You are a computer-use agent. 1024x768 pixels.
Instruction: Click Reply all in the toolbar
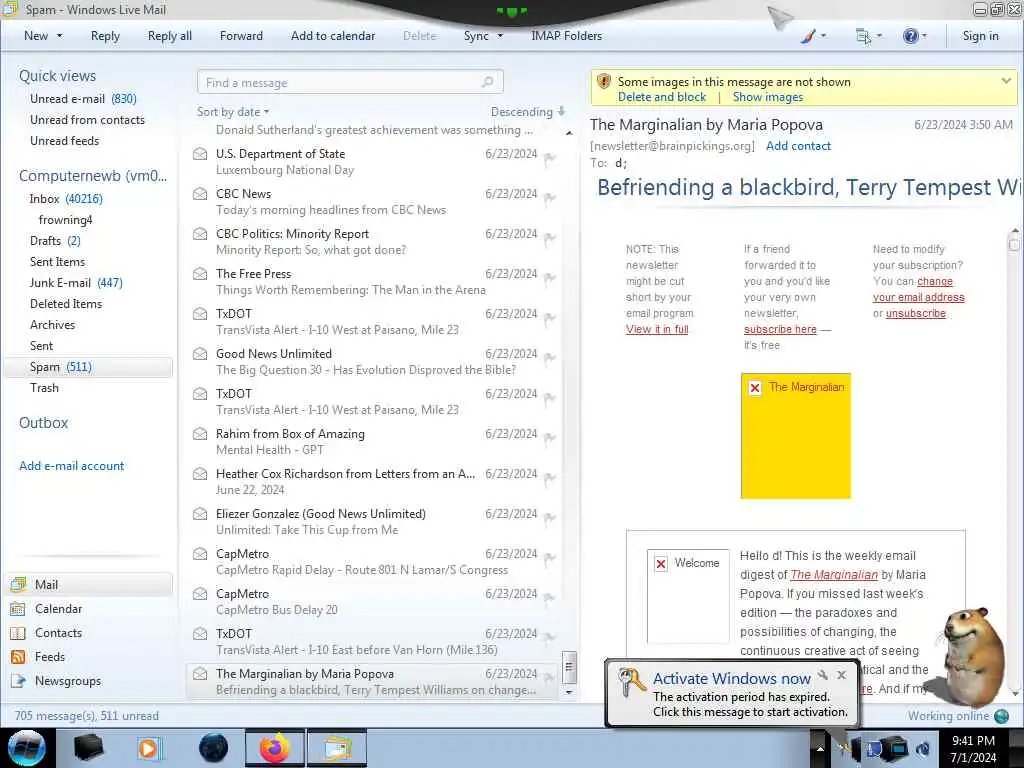pyautogui.click(x=170, y=36)
